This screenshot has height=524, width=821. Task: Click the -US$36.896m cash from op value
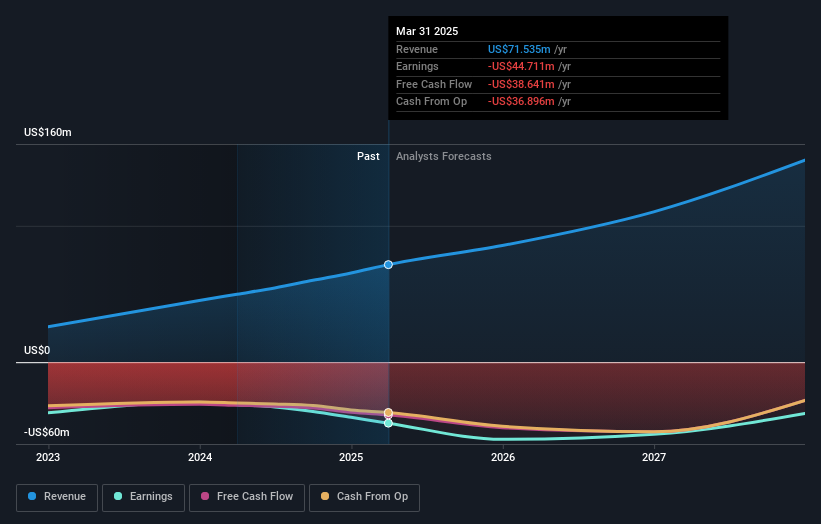pyautogui.click(x=521, y=102)
